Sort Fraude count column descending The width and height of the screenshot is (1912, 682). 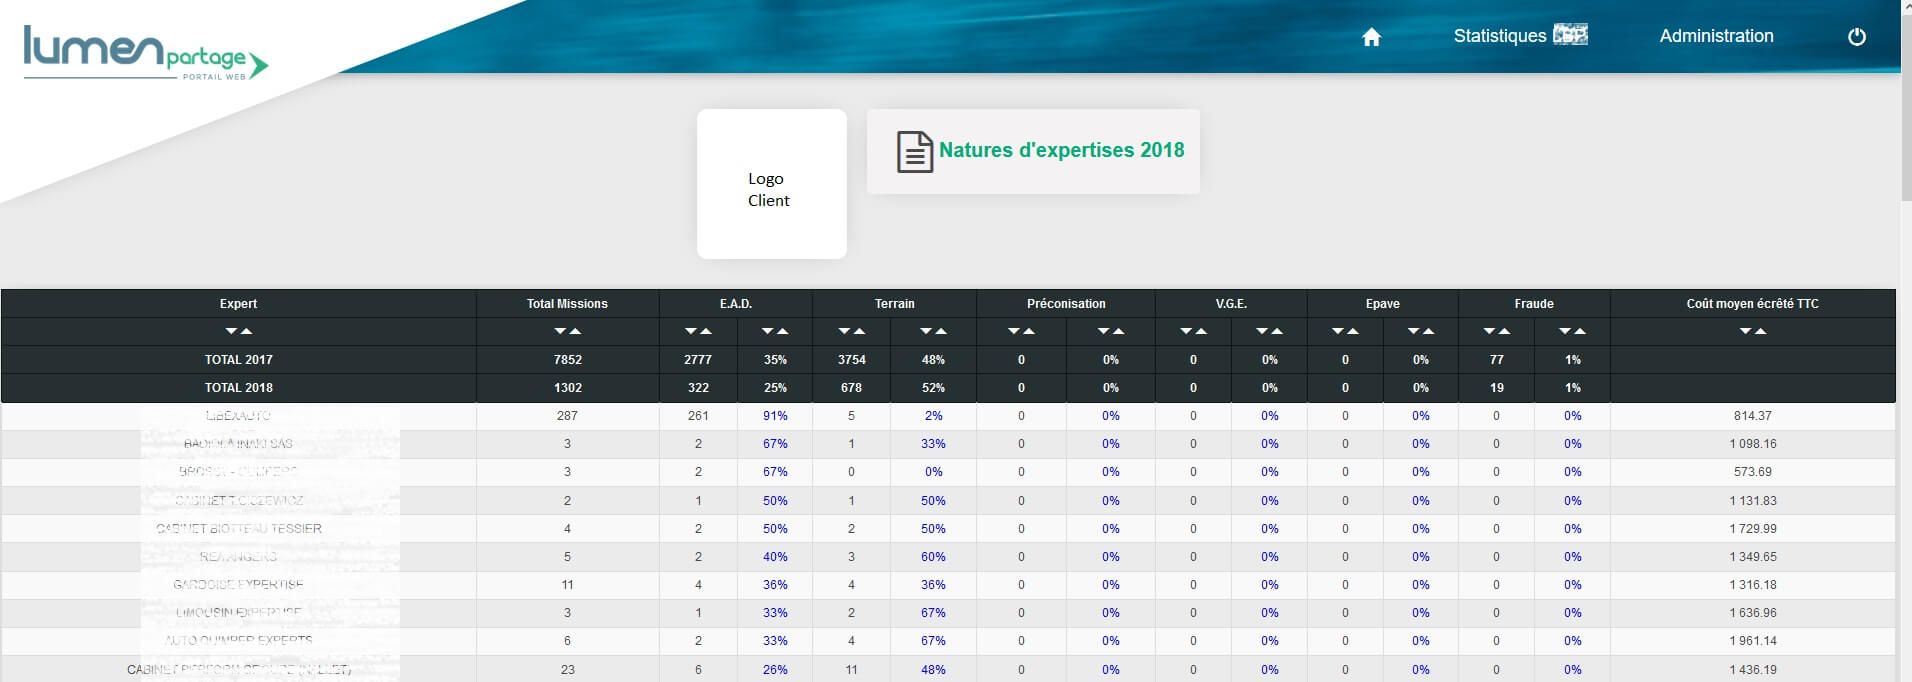(1490, 331)
